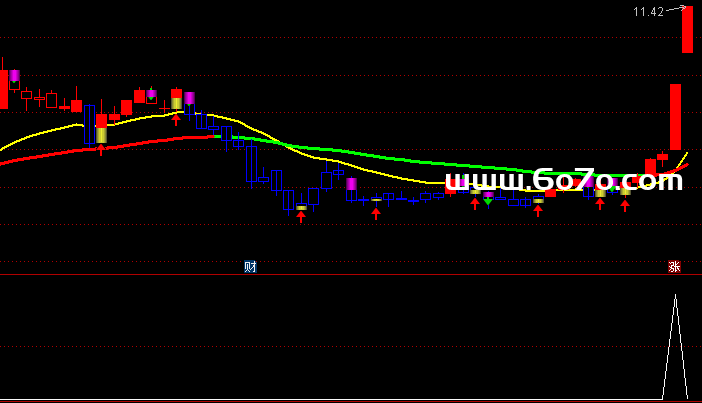Select the second tall red candle on right
The width and height of the screenshot is (702, 403).
point(675,116)
